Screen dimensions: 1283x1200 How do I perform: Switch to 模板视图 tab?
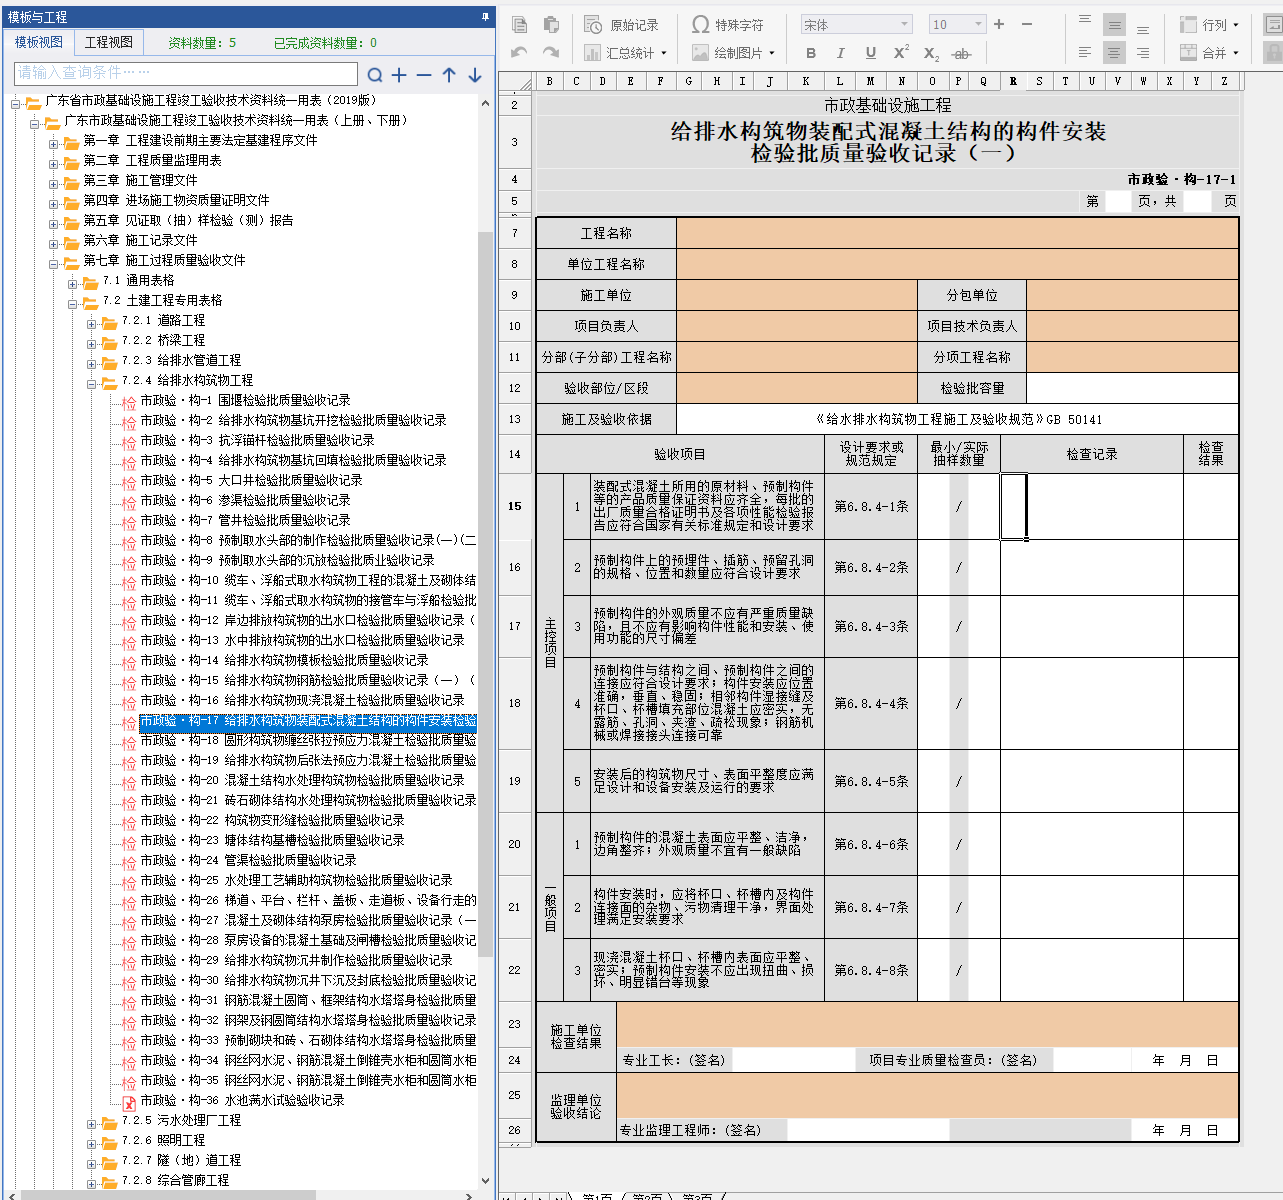[39, 42]
